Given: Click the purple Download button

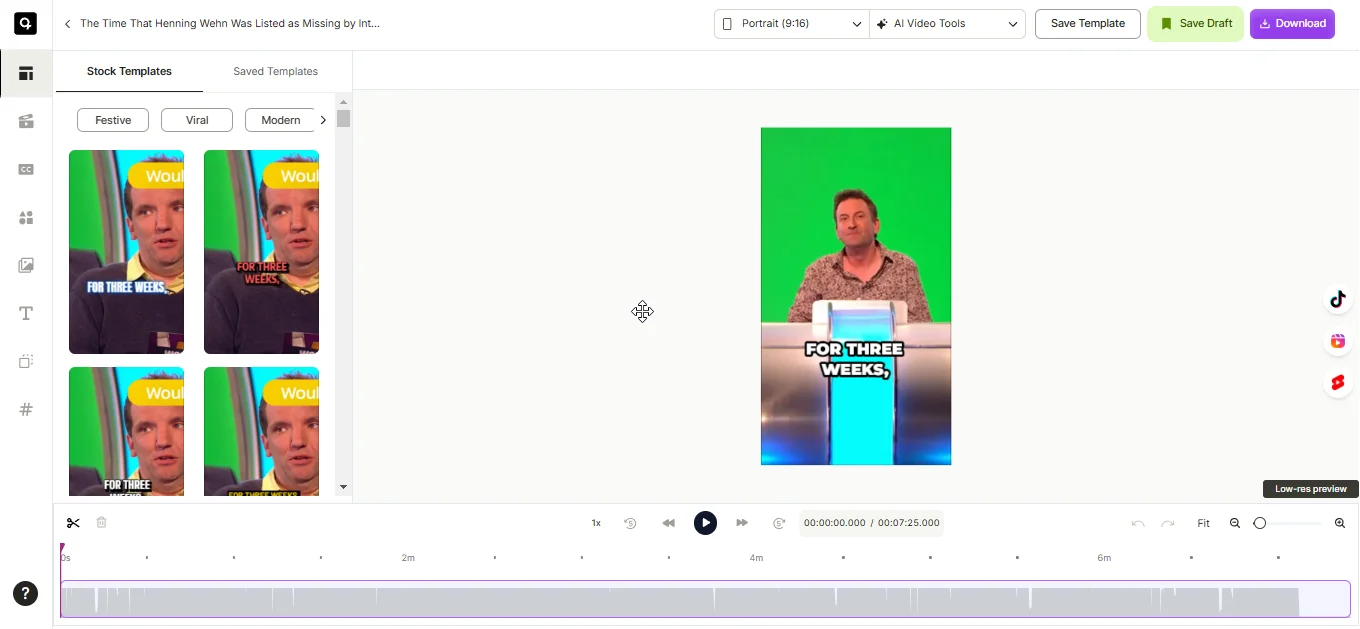Looking at the screenshot, I should click(x=1292, y=24).
